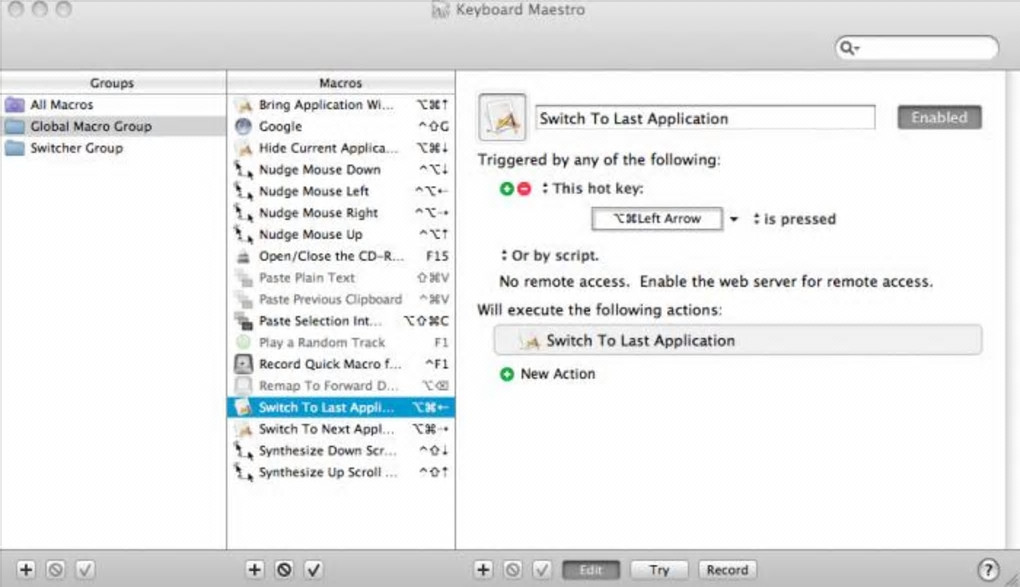This screenshot has height=587, width=1020.
Task: Click green plus icon for New Action
Action: [507, 374]
